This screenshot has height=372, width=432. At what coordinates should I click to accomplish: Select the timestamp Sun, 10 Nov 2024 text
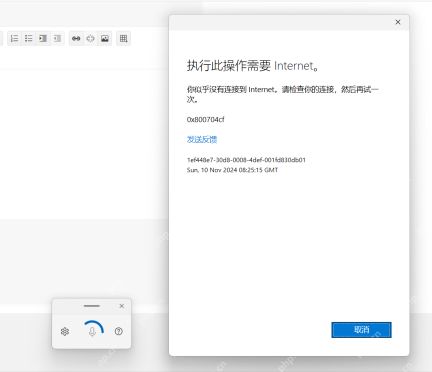click(232, 170)
